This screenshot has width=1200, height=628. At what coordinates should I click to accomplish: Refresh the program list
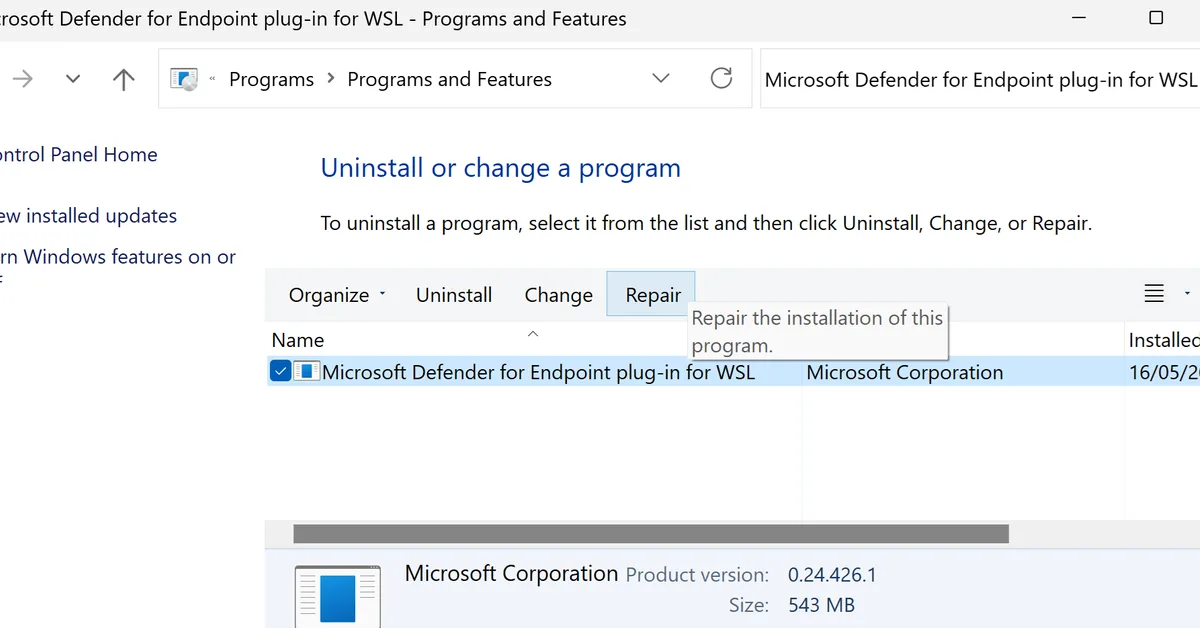[721, 78]
